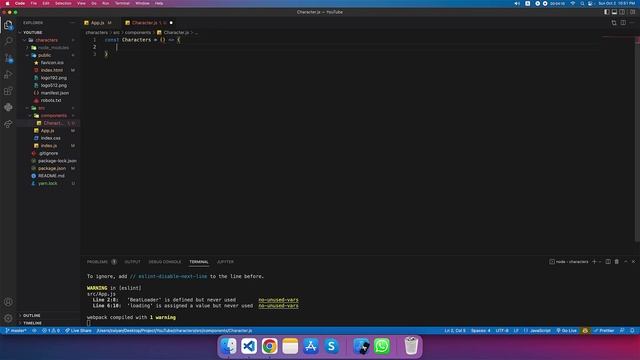
Task: Open first no-unused-vars link in the terminal
Action: pos(278,300)
